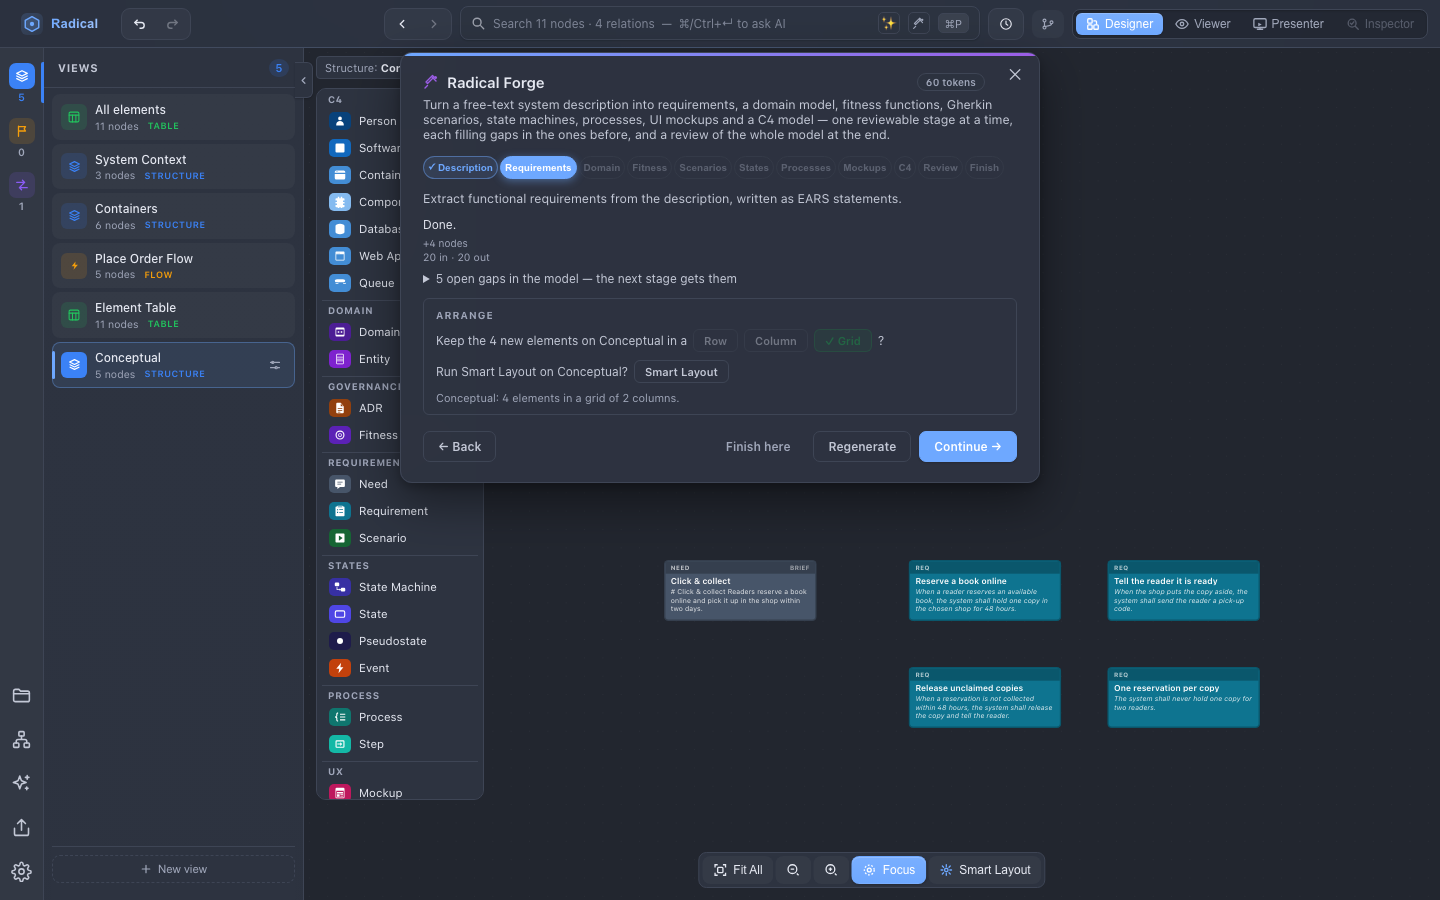This screenshot has width=1440, height=900.
Task: Click Continue in Radical Forge
Action: coord(968,447)
